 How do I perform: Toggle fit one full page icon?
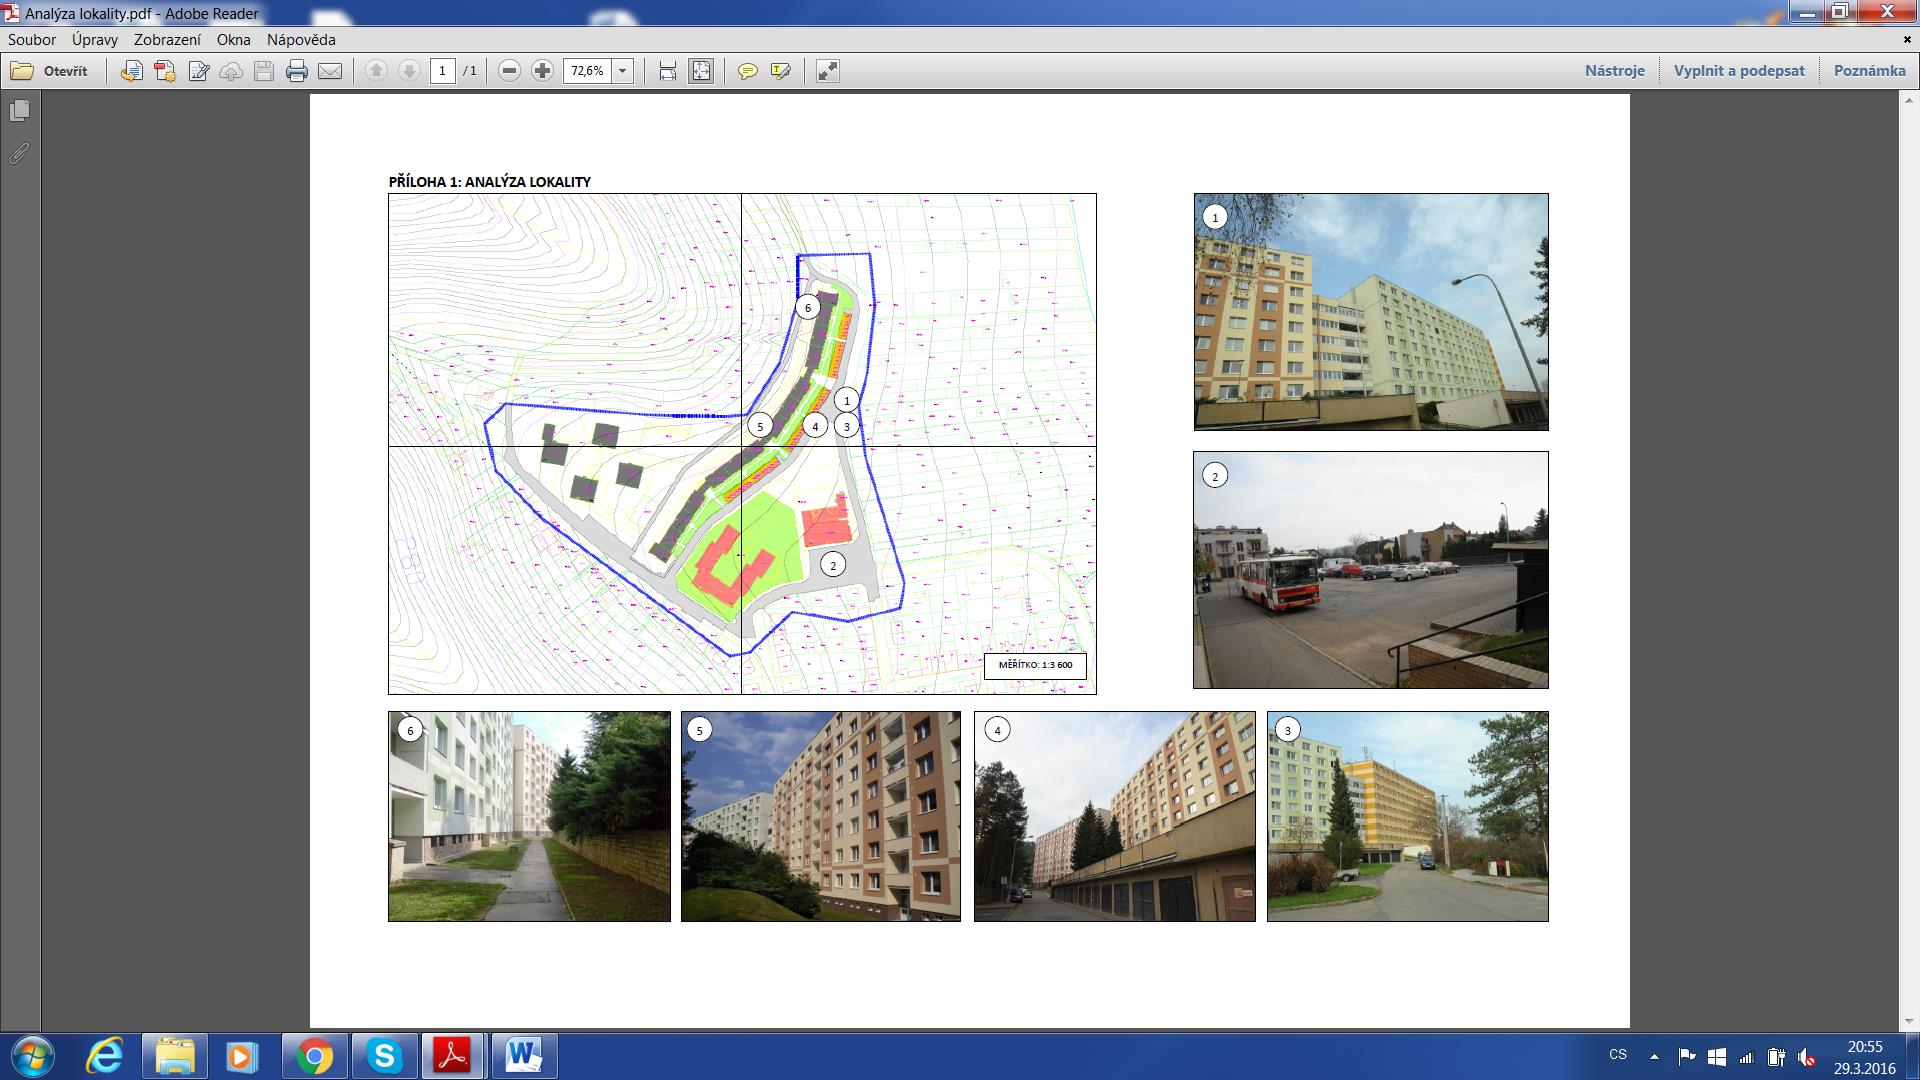click(701, 71)
